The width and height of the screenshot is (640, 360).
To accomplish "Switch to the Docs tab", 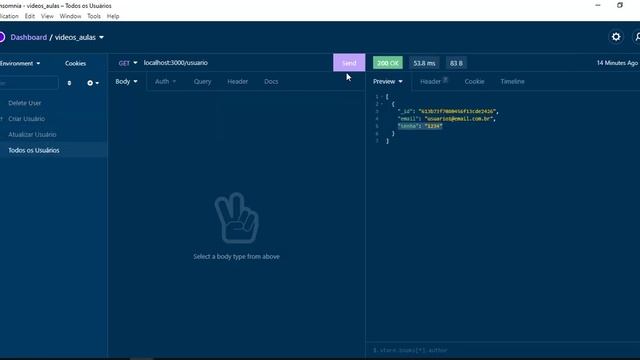I will tap(271, 81).
